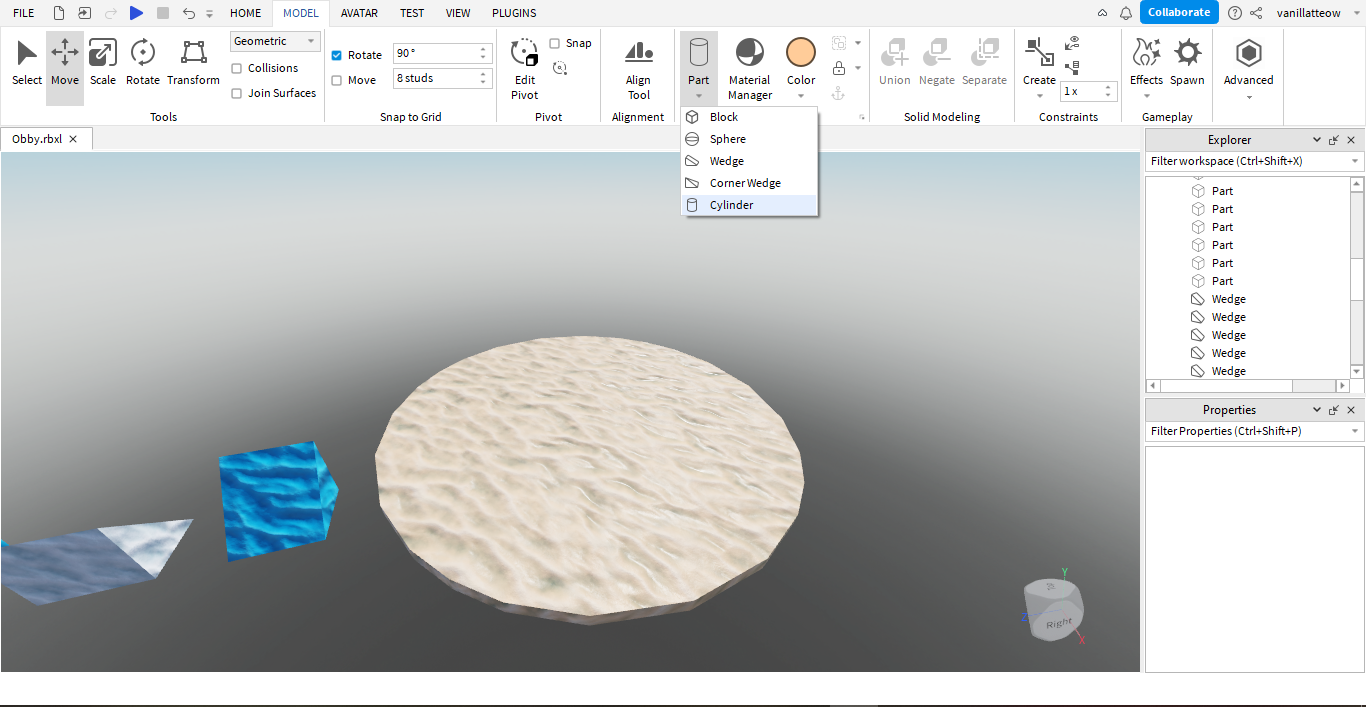Activate the Transform tool
The width and height of the screenshot is (1366, 707).
193,62
